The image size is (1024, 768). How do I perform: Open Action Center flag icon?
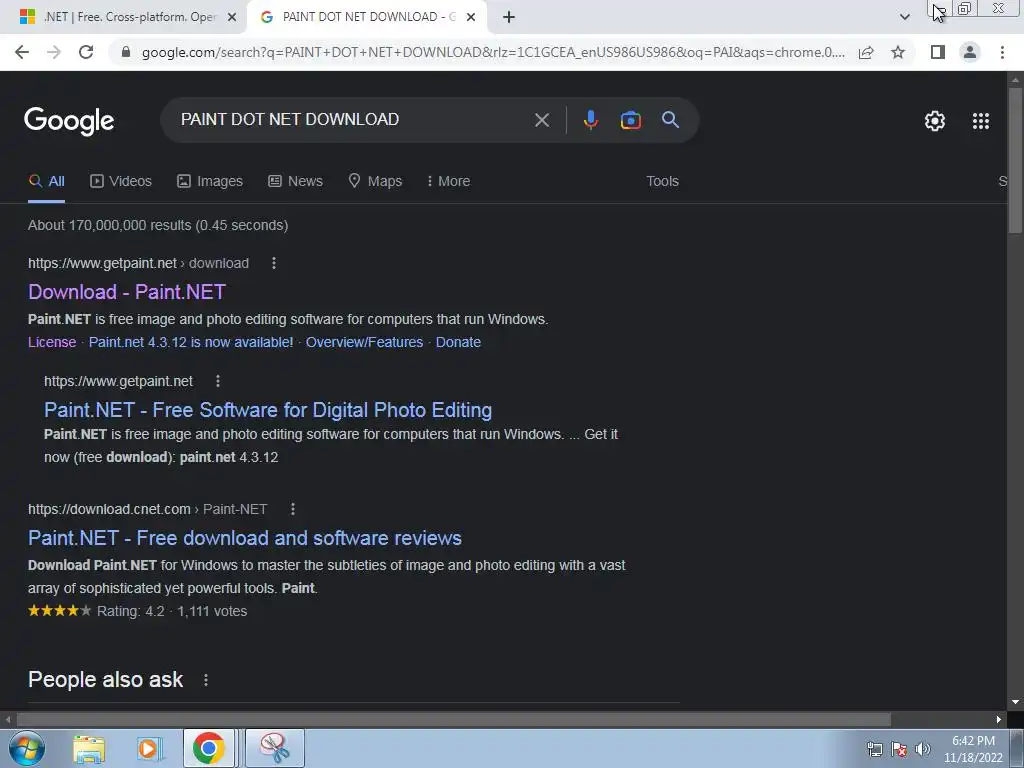pyautogui.click(x=899, y=749)
